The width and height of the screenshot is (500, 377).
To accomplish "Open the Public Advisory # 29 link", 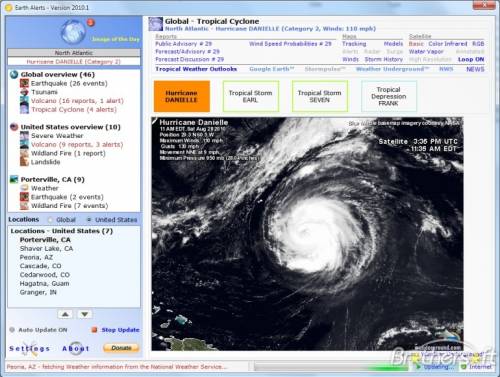I will coord(184,44).
